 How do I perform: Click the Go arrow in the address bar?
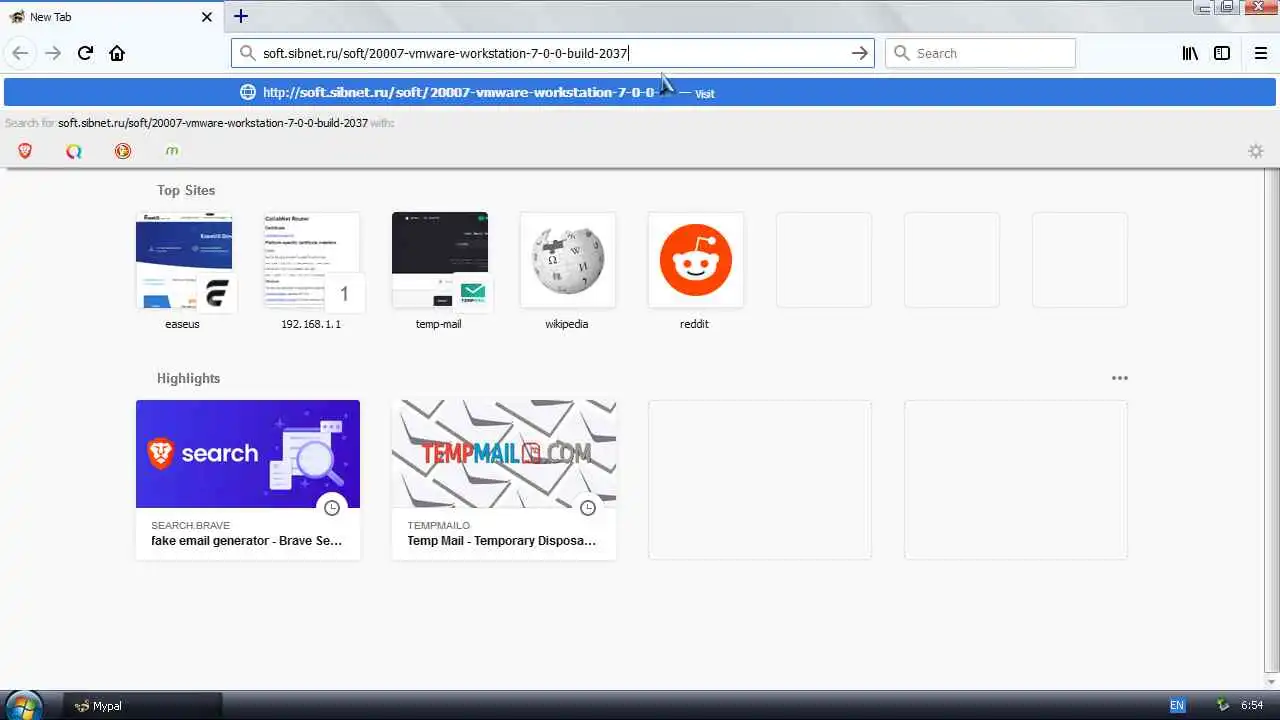pyautogui.click(x=859, y=53)
